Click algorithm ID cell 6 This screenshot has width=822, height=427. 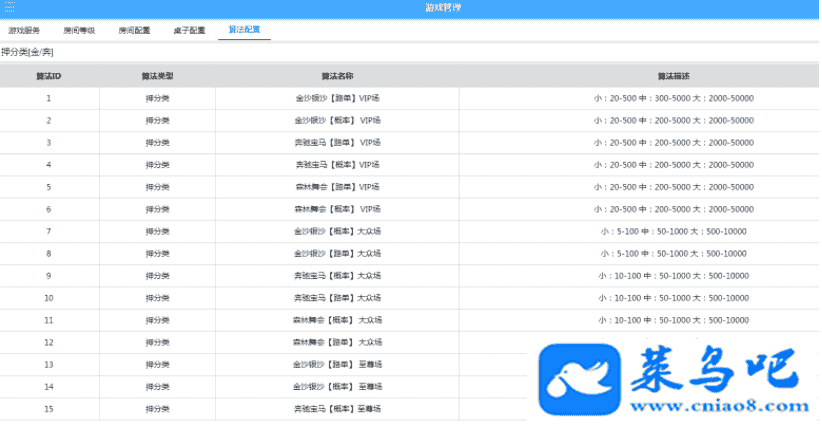[49, 209]
